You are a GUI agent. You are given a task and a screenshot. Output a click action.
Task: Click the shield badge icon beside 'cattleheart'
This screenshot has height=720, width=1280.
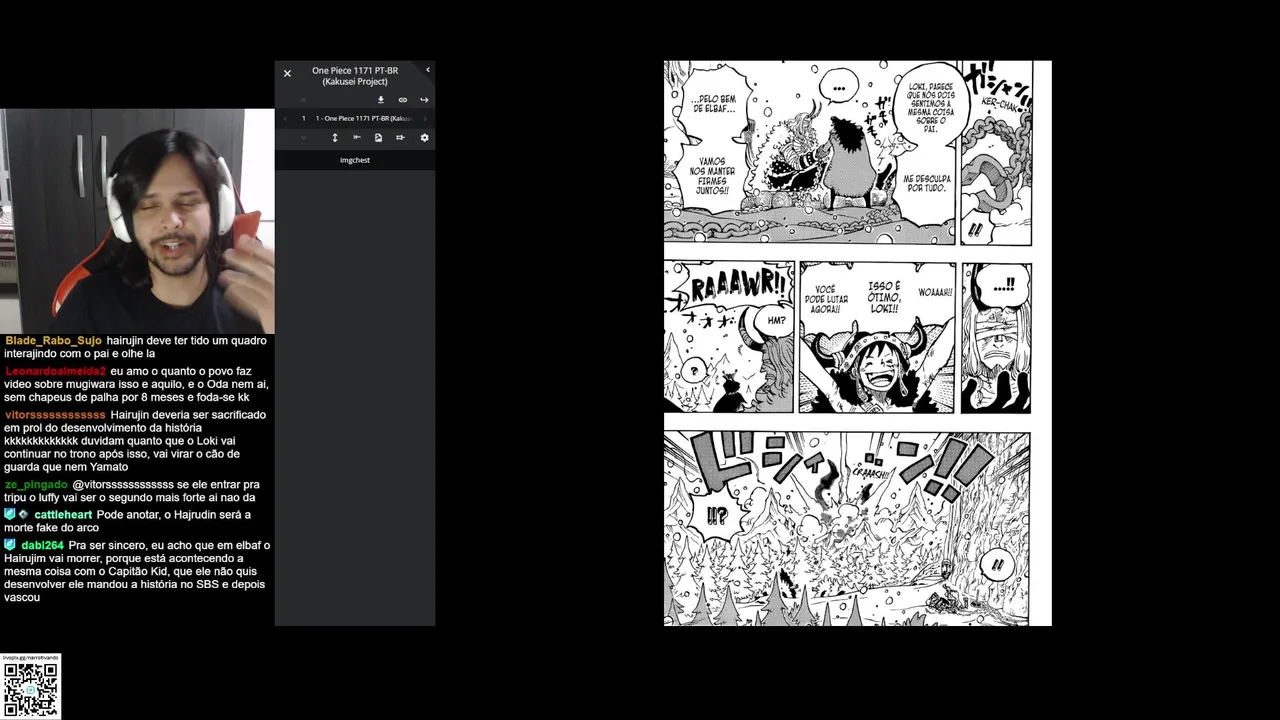click(10, 514)
